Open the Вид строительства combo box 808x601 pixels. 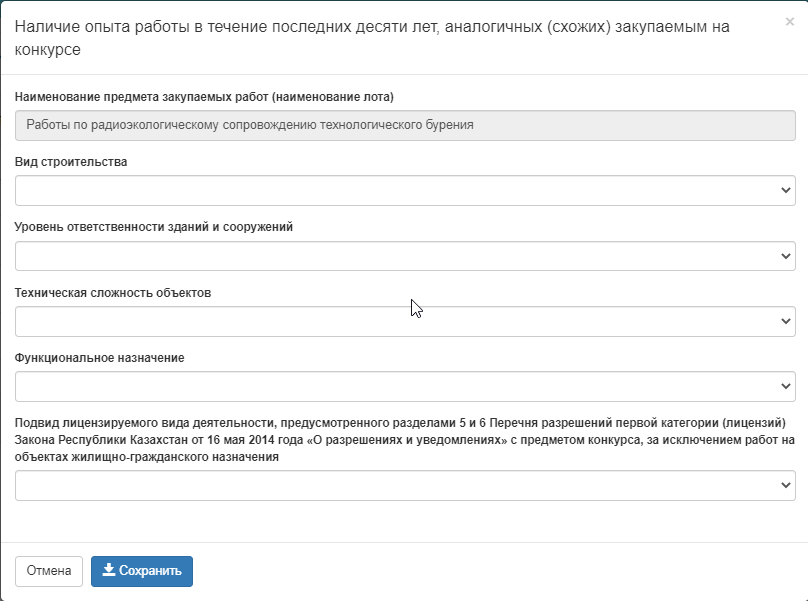point(405,190)
